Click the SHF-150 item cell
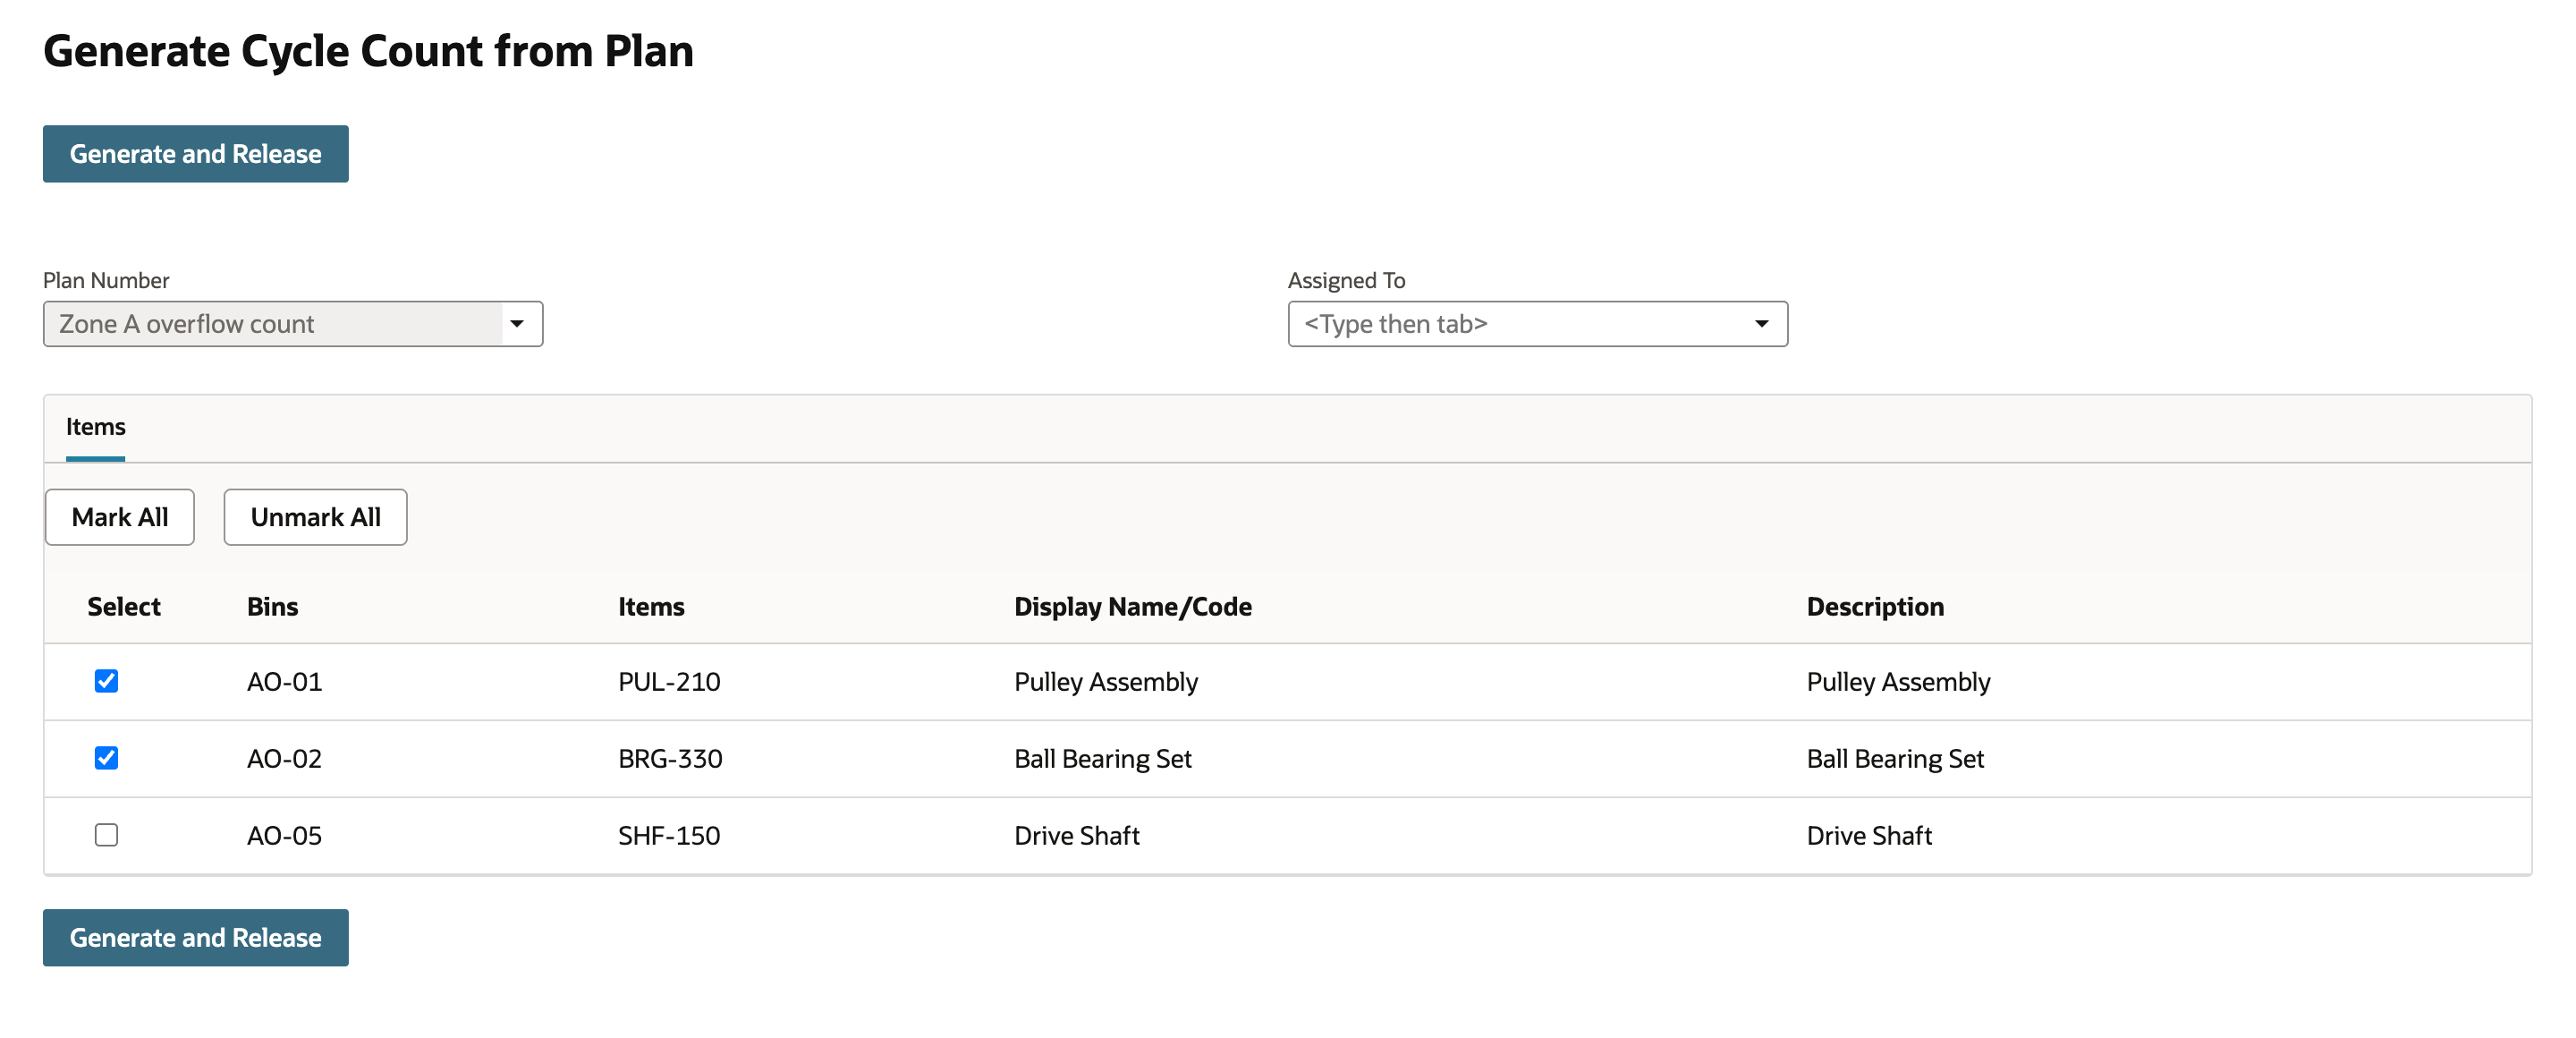 point(669,837)
